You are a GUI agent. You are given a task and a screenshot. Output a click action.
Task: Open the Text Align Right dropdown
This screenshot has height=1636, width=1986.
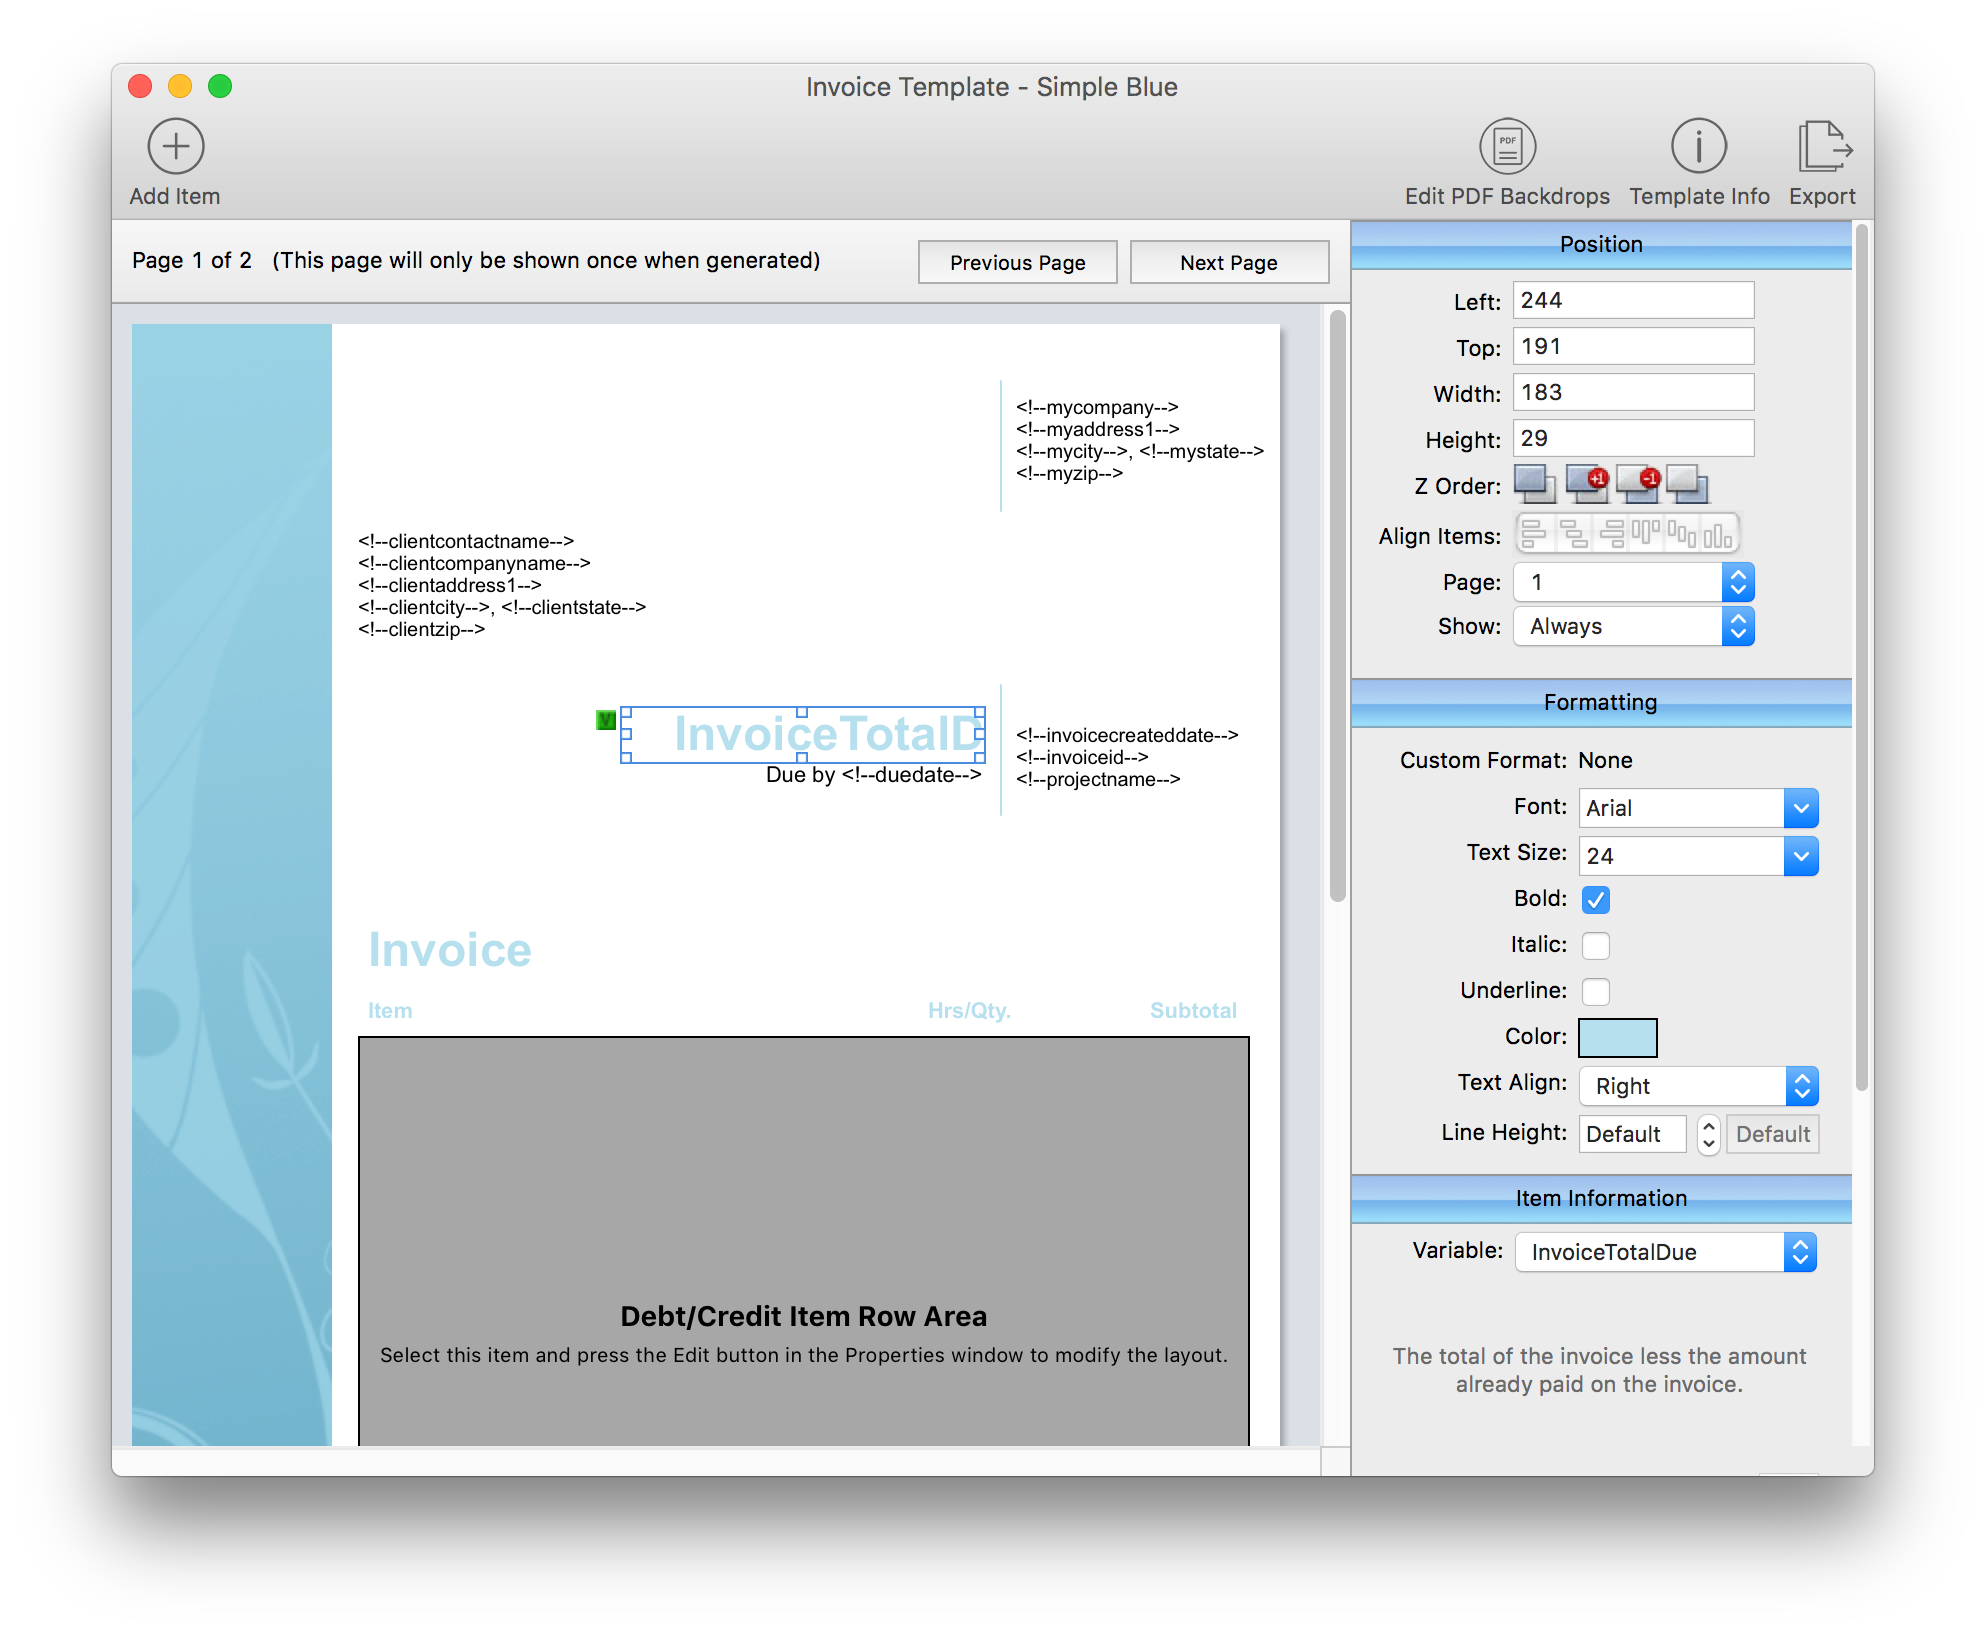(1698, 1086)
